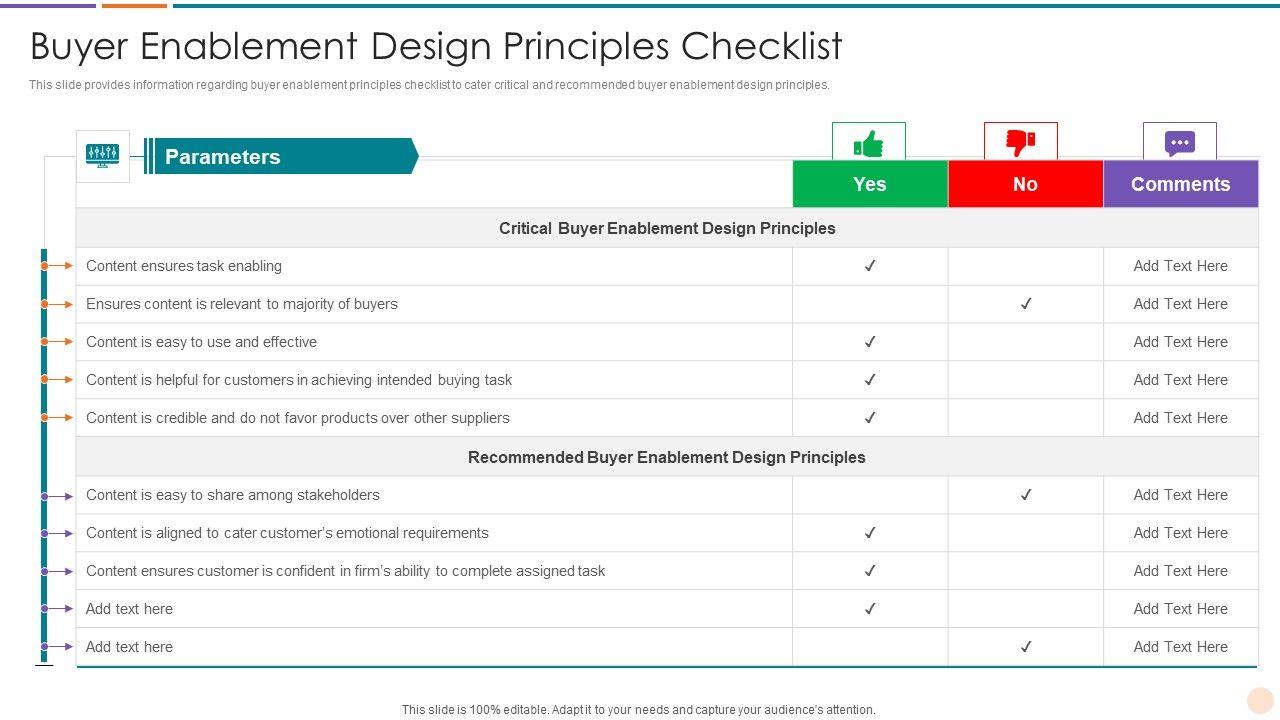1280x720 pixels.
Task: Click Add Text Here comment for intended buying task row
Action: (1181, 380)
